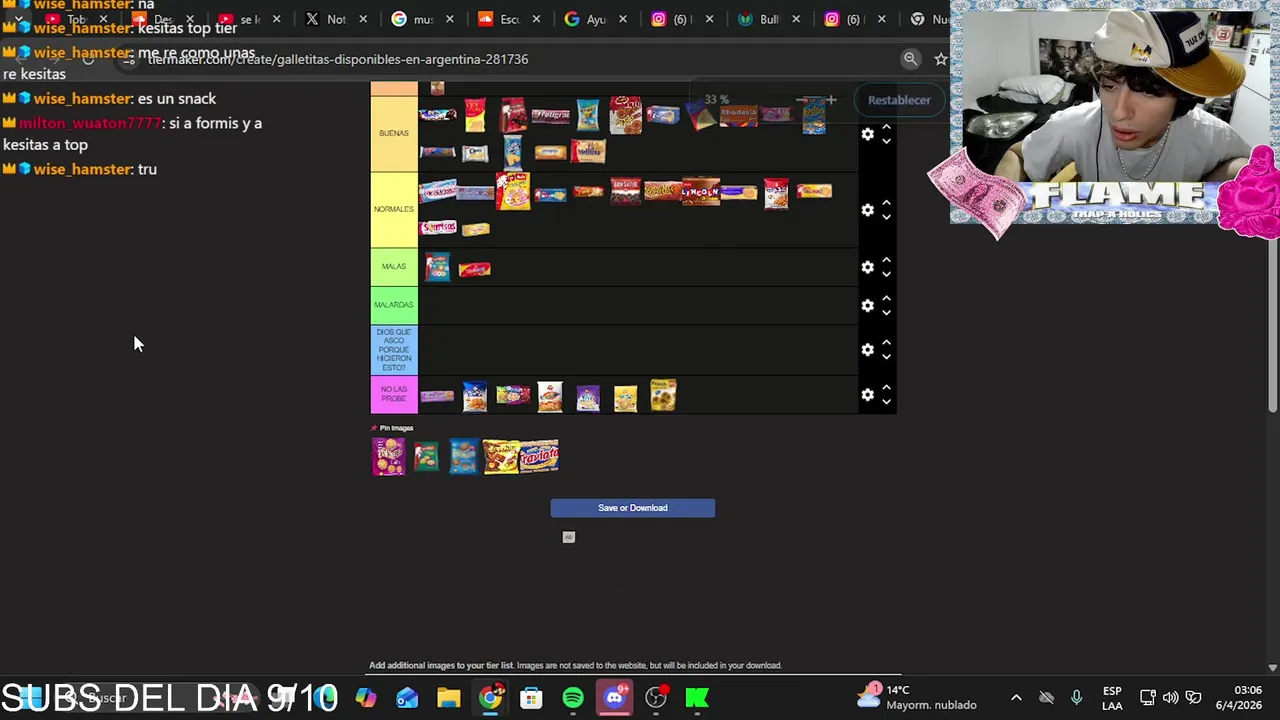Viewport: 1280px width, 720px height.
Task: Close the 'Bull' browser tab
Action: 795,19
